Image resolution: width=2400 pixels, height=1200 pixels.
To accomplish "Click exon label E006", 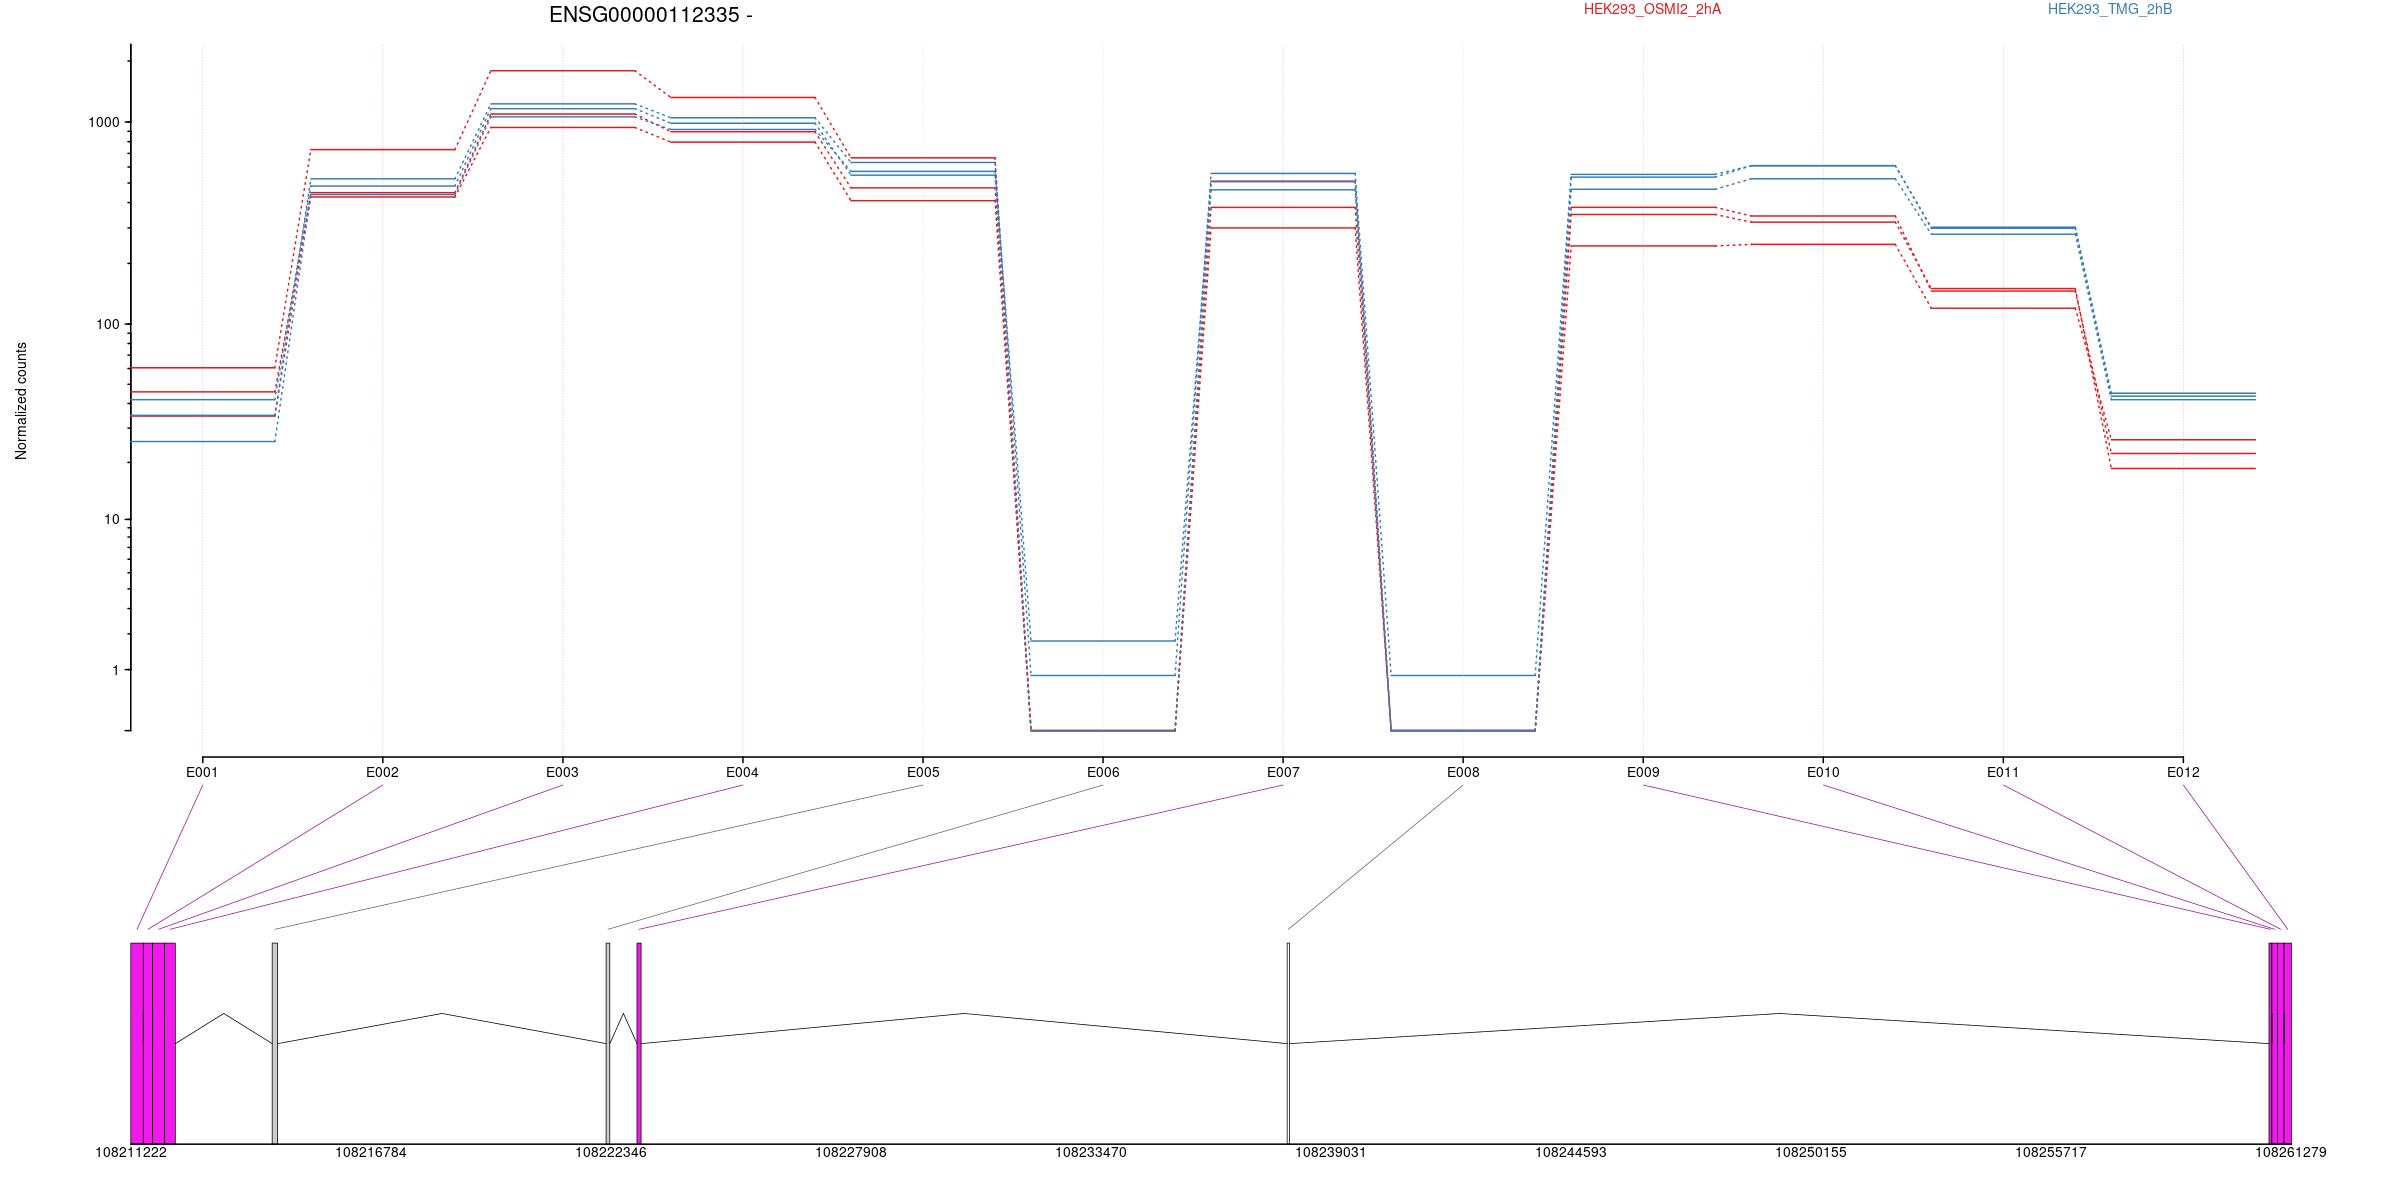I will [x=1103, y=772].
